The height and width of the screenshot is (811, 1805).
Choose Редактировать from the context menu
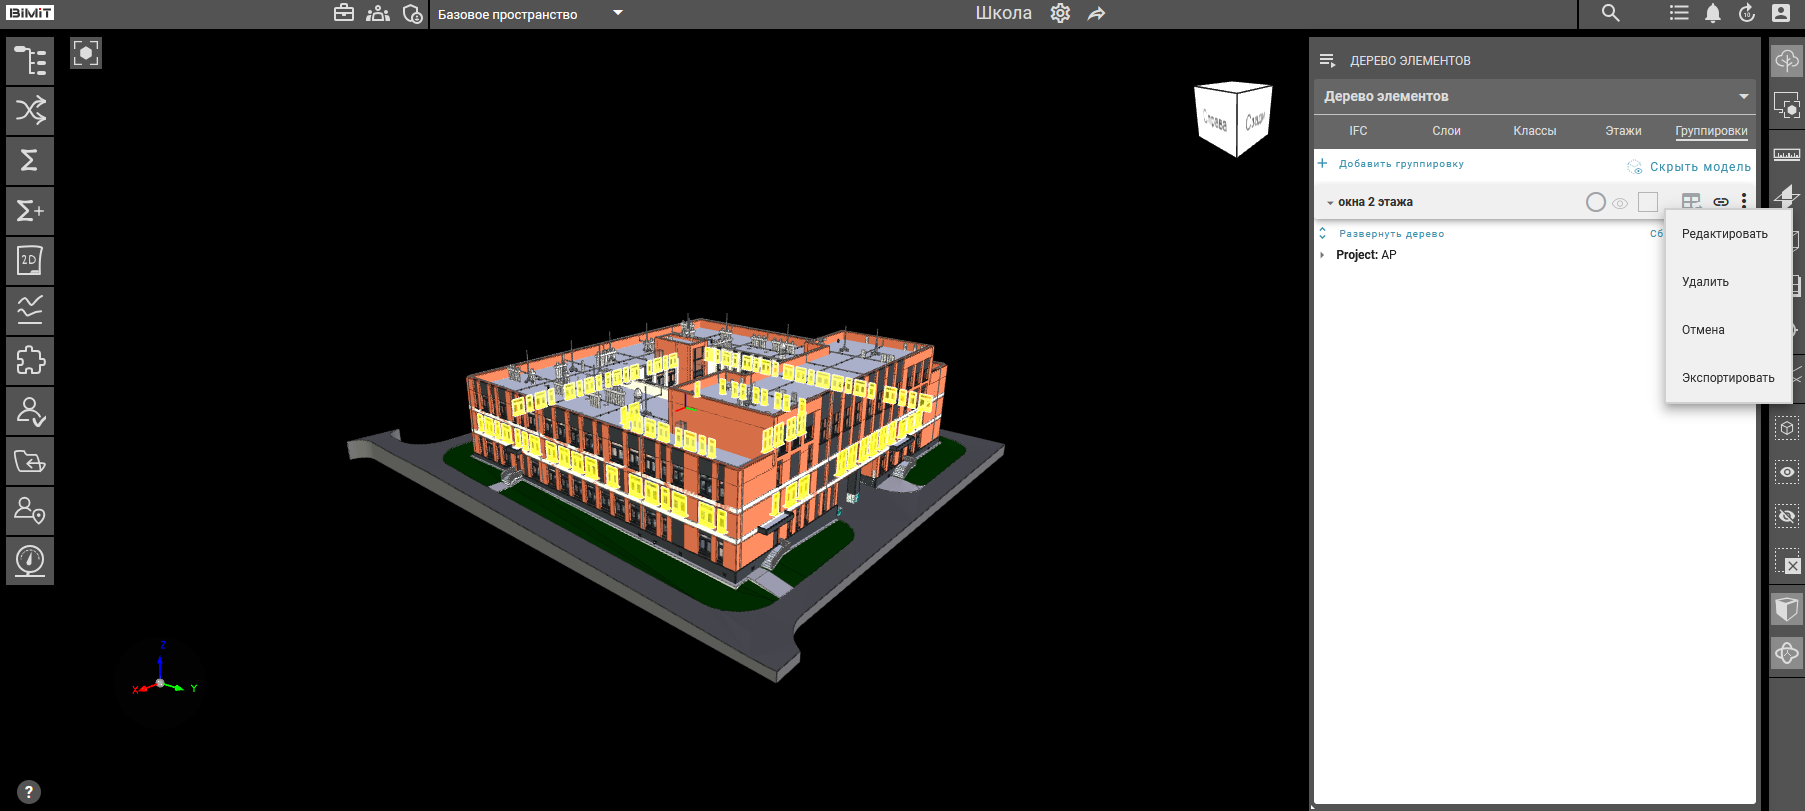[x=1724, y=234]
